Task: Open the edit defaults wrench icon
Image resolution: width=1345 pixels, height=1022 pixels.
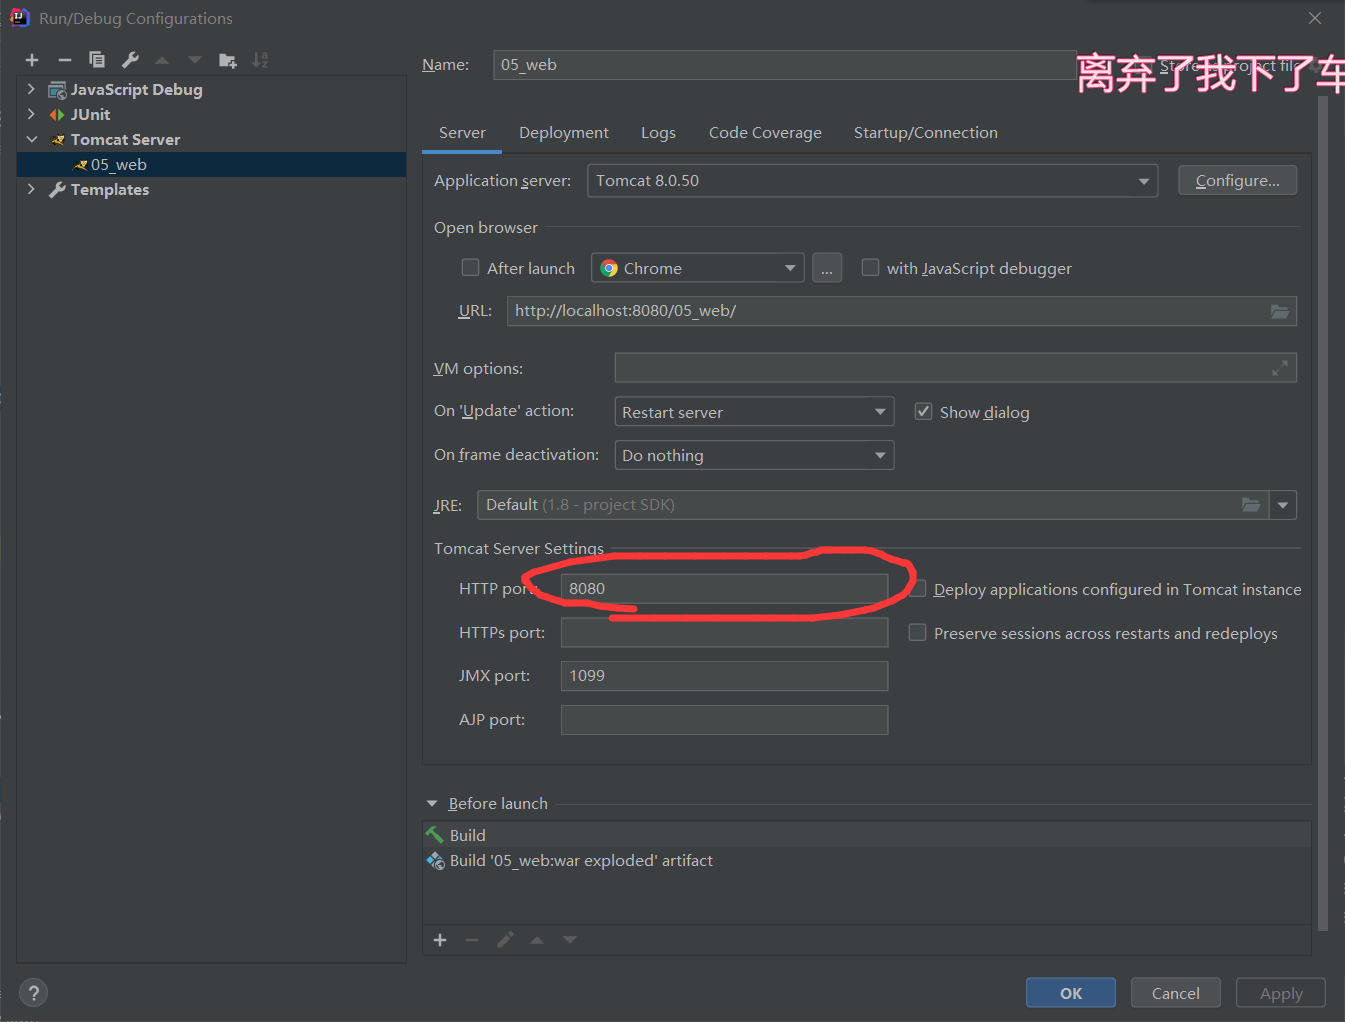Action: (x=130, y=60)
